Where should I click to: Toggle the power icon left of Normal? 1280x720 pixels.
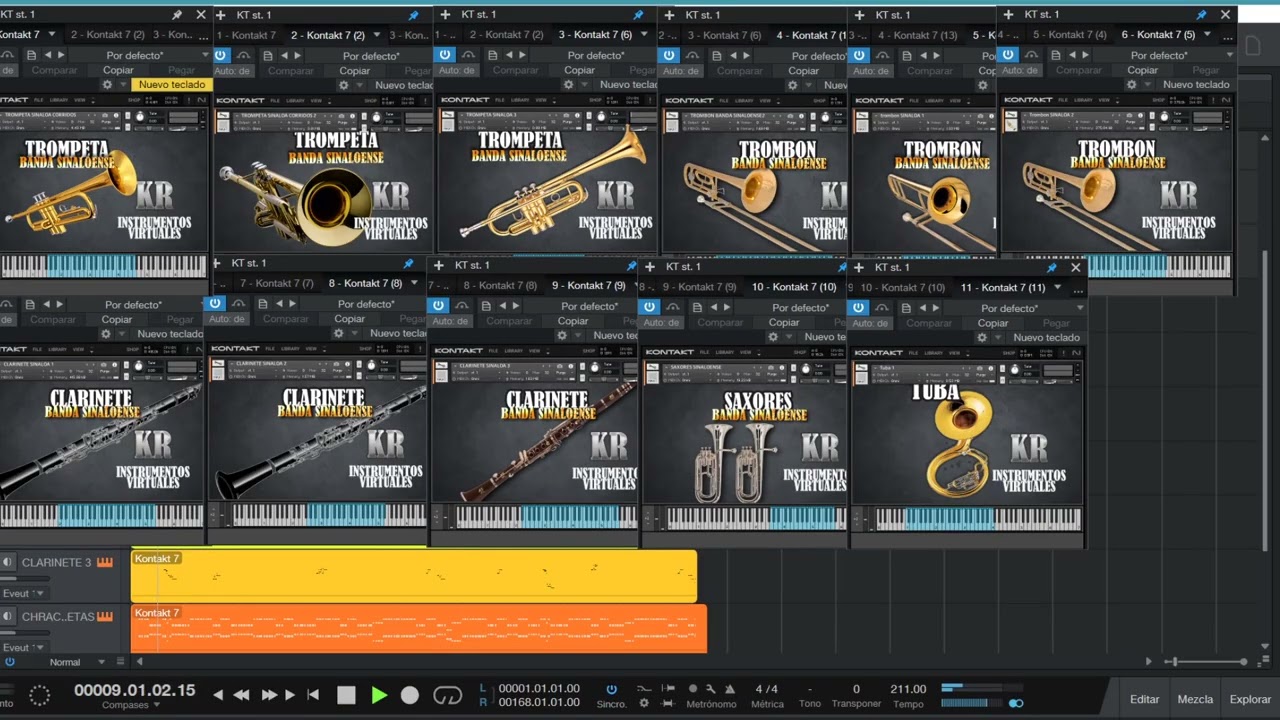(x=10, y=662)
